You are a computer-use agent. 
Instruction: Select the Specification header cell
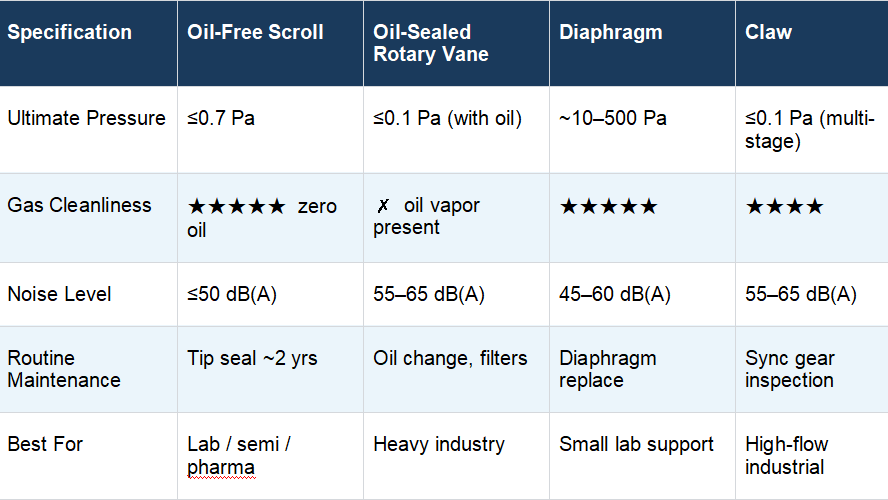[88, 44]
